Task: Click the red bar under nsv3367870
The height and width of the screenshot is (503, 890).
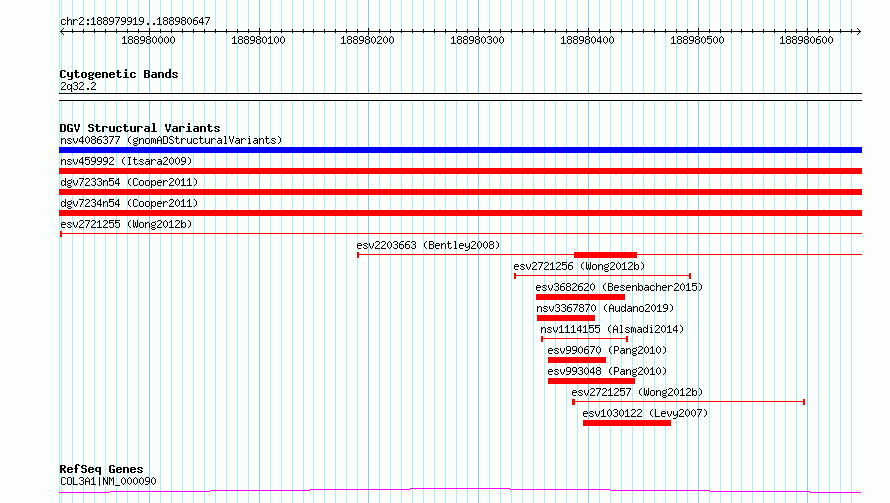Action: 566,318
